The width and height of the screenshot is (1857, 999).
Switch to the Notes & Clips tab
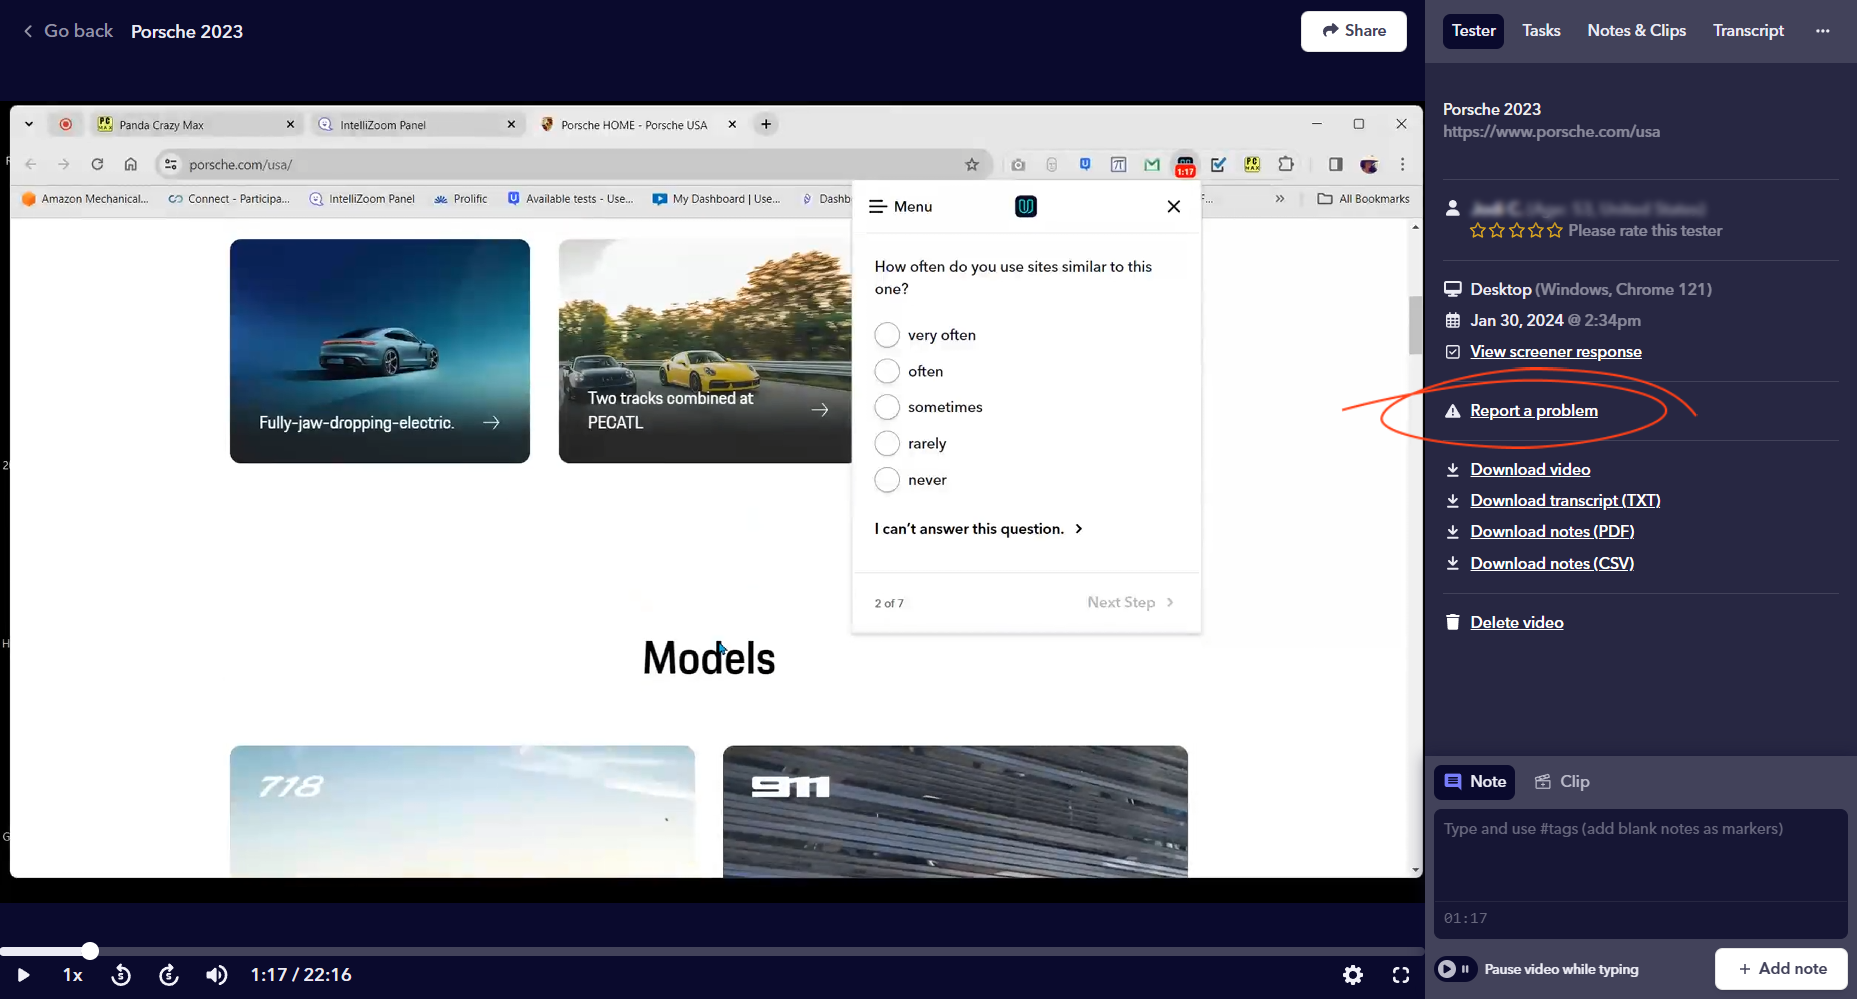(x=1636, y=31)
